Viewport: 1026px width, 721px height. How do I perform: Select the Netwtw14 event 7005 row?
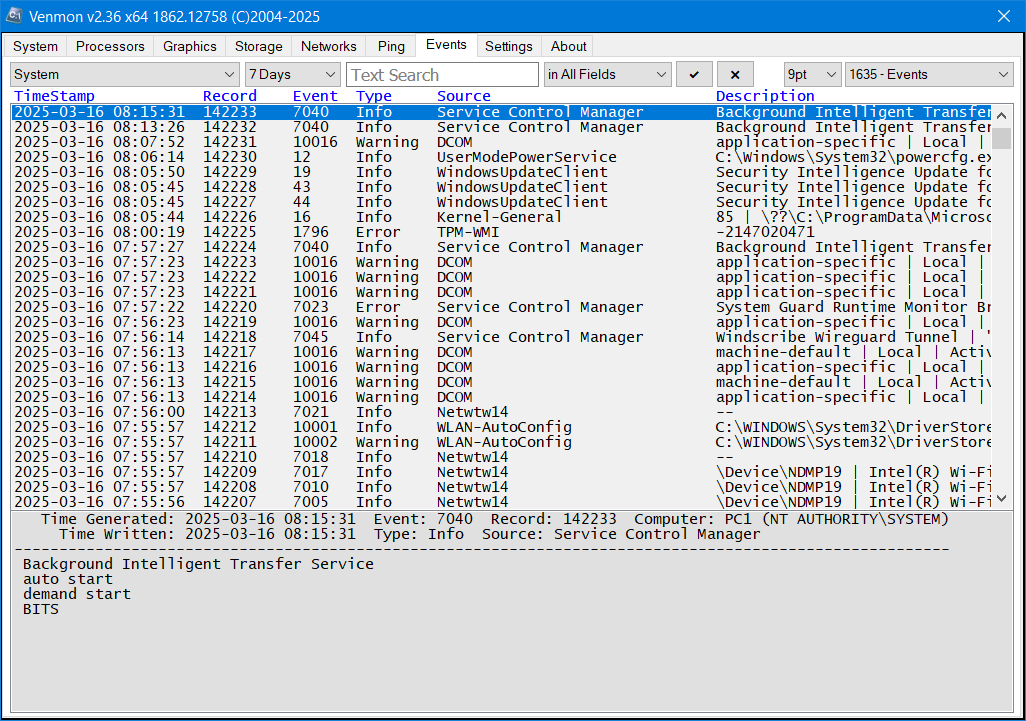(x=501, y=502)
